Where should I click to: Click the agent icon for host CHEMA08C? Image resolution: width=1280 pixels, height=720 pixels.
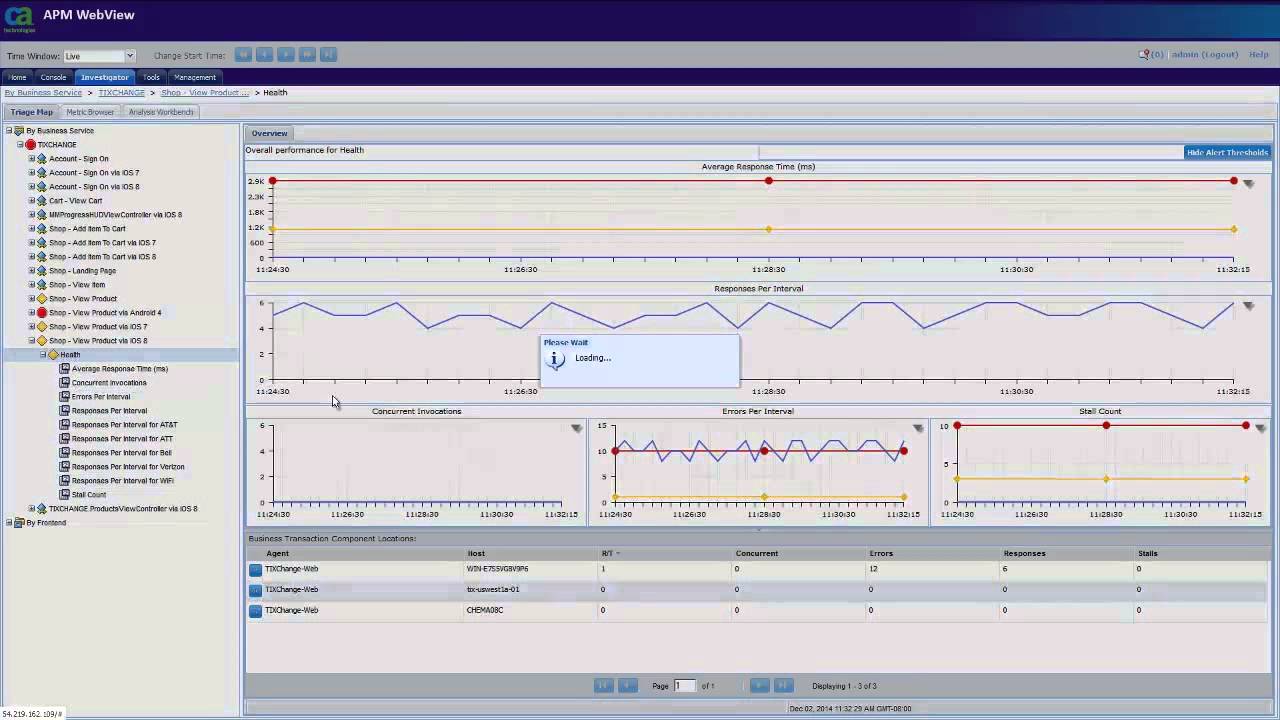[x=255, y=610]
